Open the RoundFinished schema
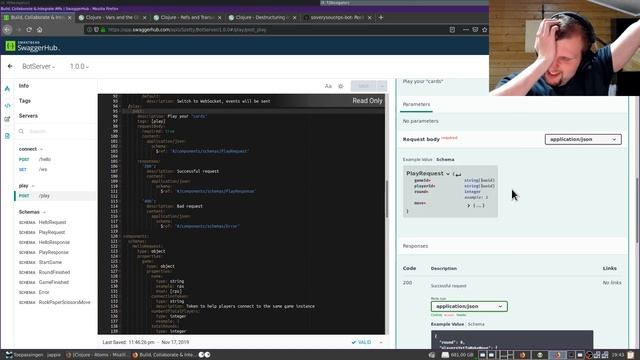 pyautogui.click(x=55, y=272)
